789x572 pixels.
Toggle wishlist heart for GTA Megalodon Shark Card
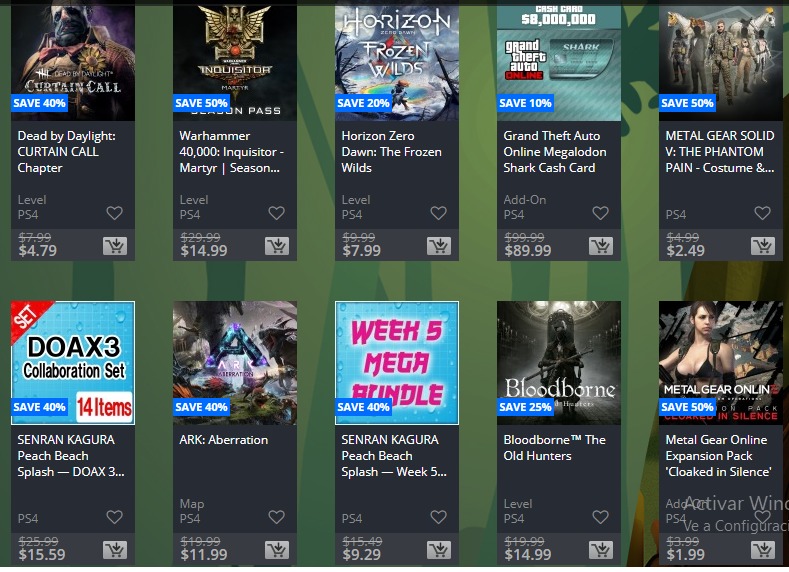point(601,213)
